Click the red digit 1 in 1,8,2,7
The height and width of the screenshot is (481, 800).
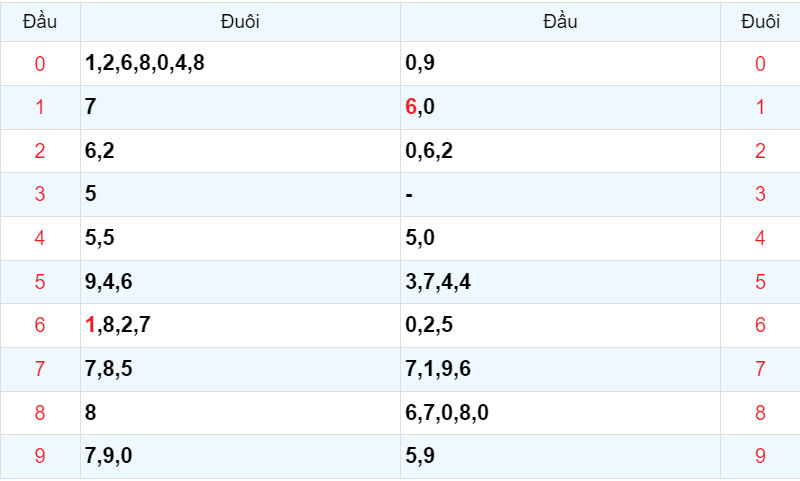[x=90, y=324]
